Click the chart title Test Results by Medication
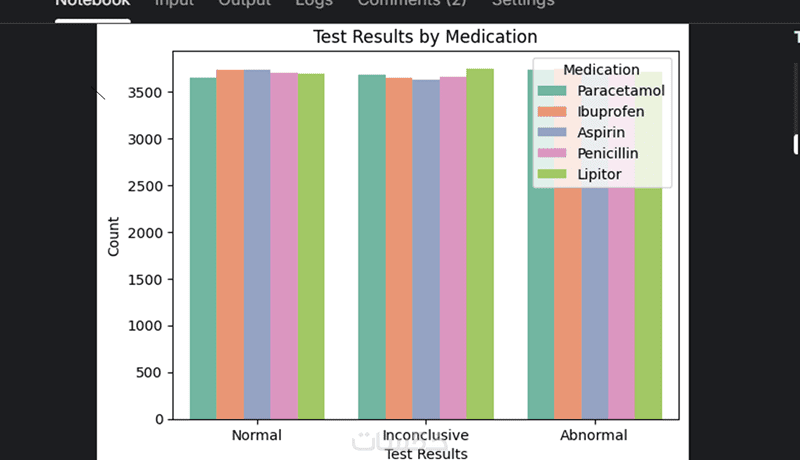Screen dimensions: 800x460 click(425, 37)
